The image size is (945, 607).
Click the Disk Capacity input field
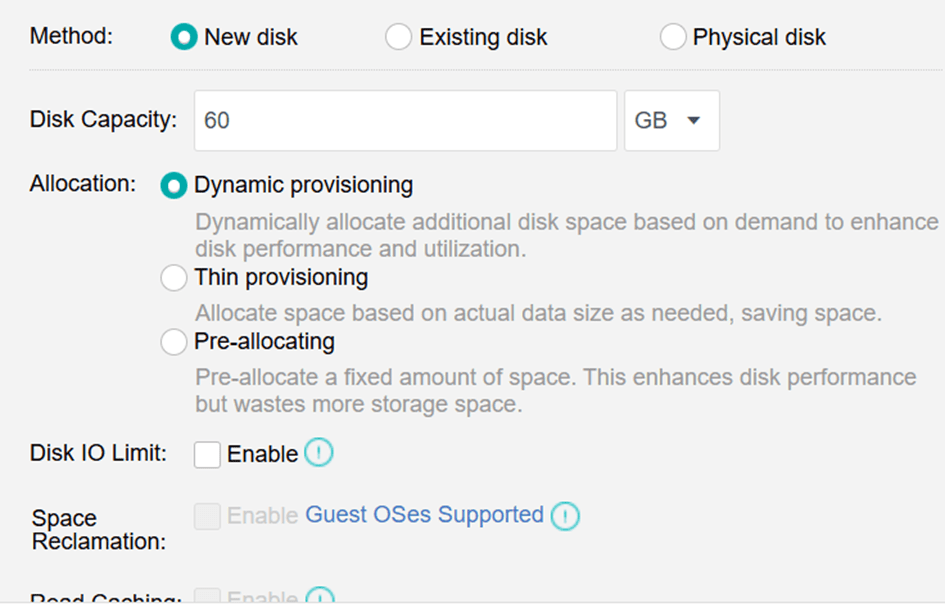tap(405, 121)
